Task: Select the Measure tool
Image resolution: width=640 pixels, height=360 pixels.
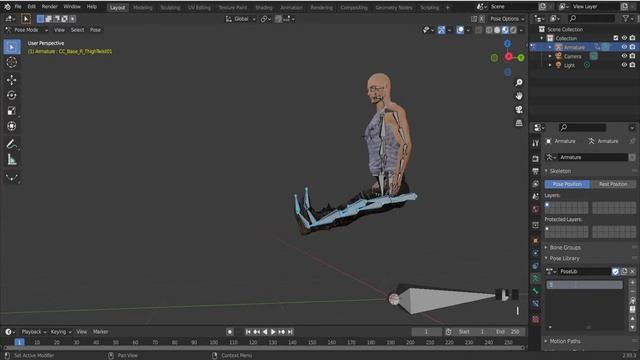Action: (x=11, y=160)
